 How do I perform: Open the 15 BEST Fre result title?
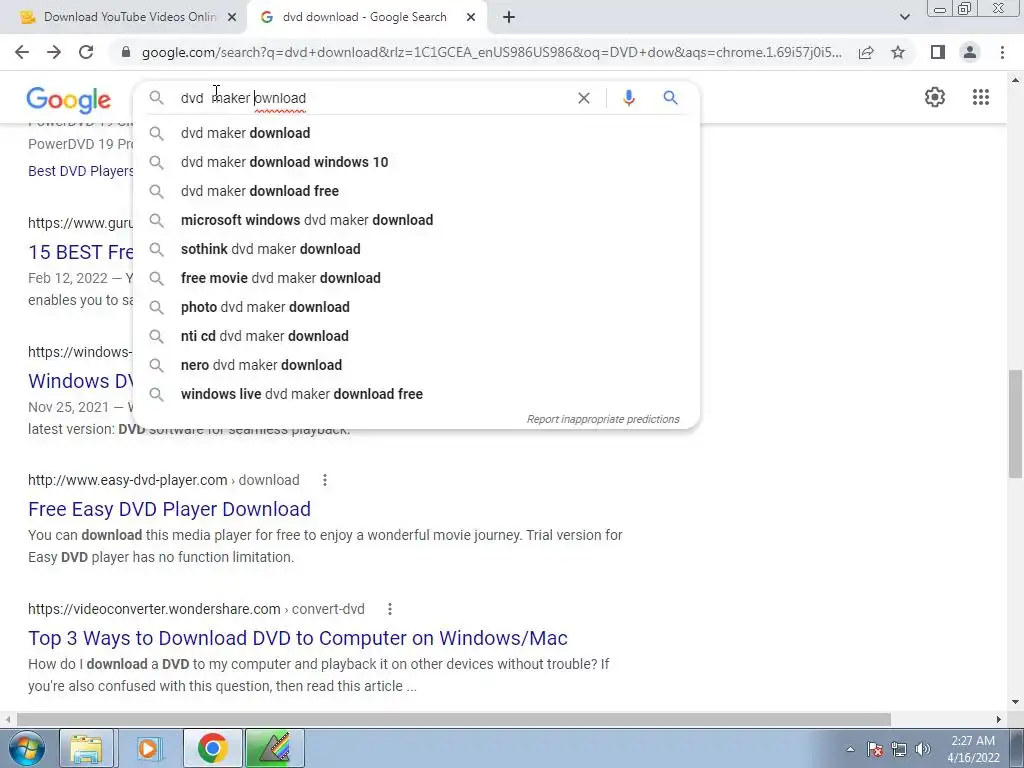click(80, 252)
